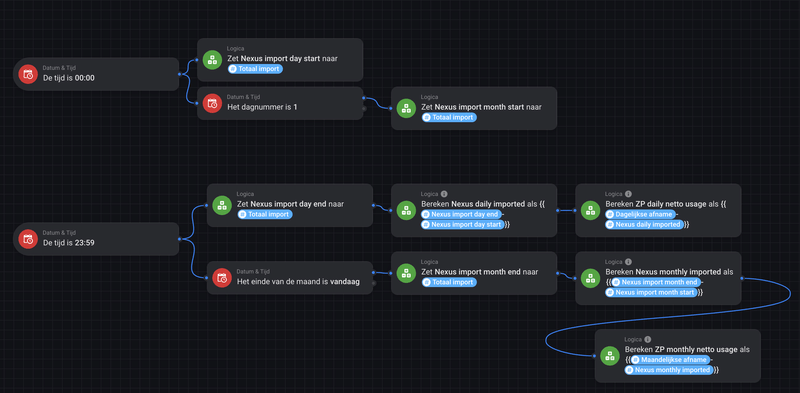The height and width of the screenshot is (393, 800).
Task: Click the 'Zet Nexus import day end naar' card
Action: pyautogui.click(x=290, y=205)
